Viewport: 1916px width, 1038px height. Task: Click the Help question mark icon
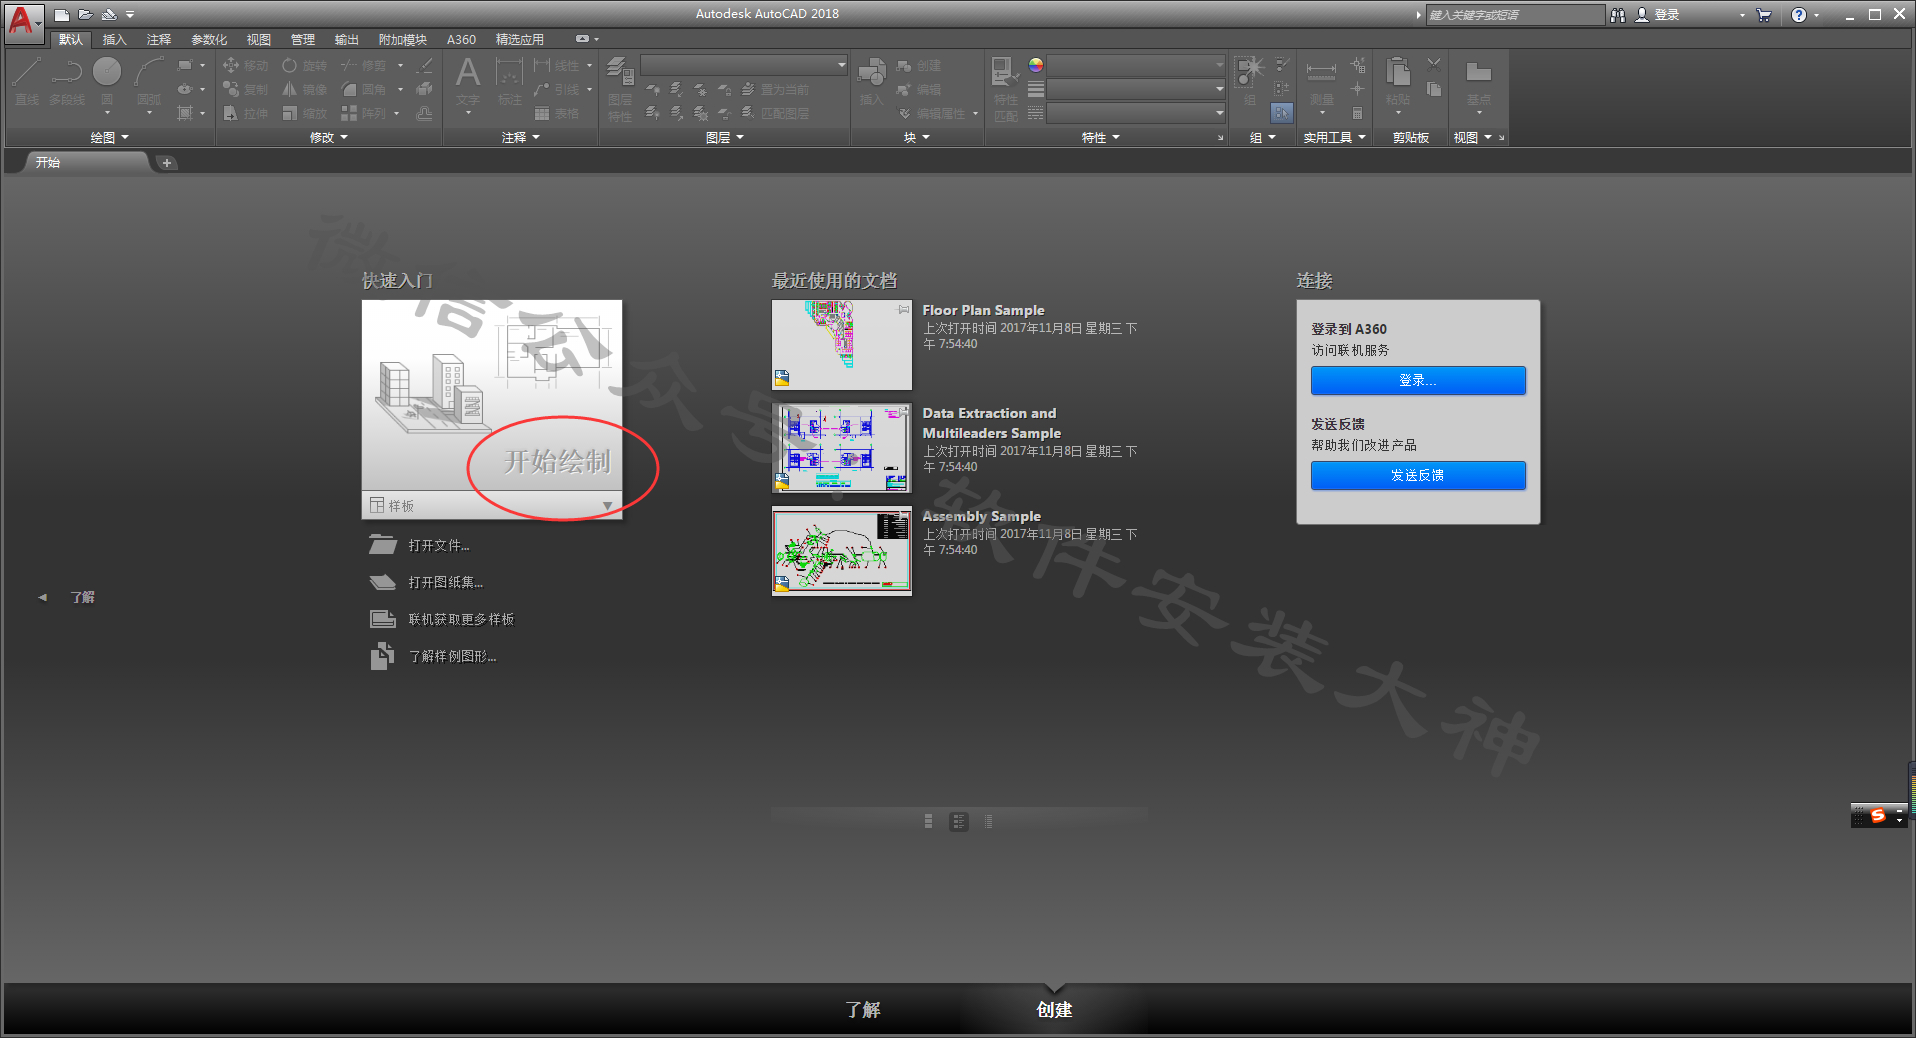1799,15
